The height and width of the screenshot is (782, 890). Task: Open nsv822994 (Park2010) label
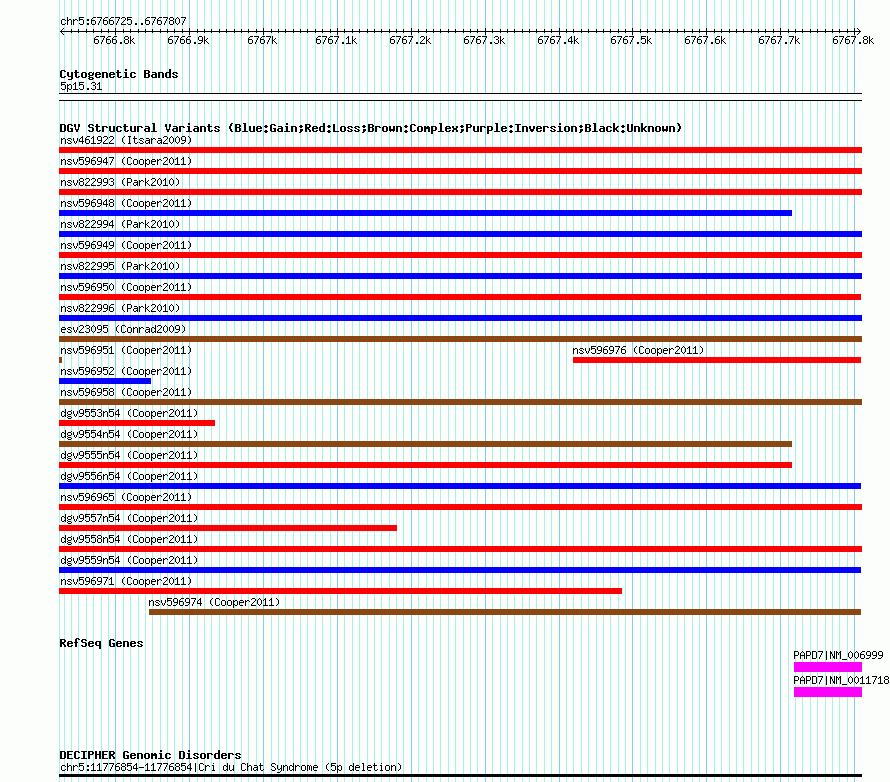120,224
